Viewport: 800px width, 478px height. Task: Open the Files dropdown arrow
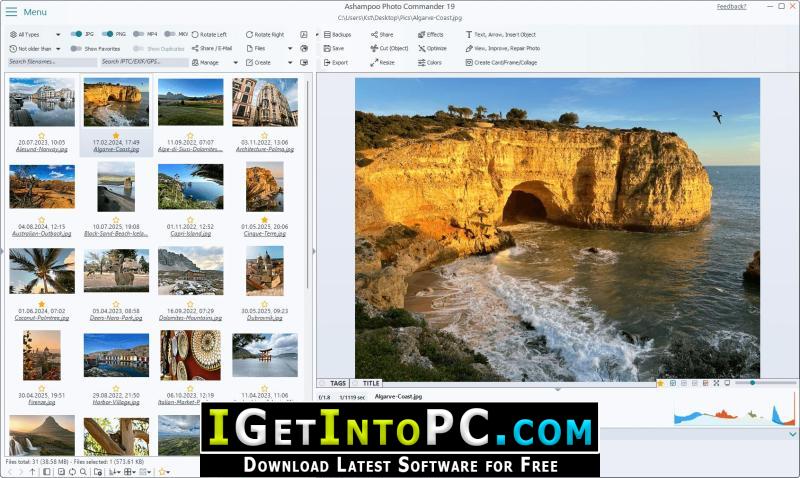pyautogui.click(x=290, y=48)
